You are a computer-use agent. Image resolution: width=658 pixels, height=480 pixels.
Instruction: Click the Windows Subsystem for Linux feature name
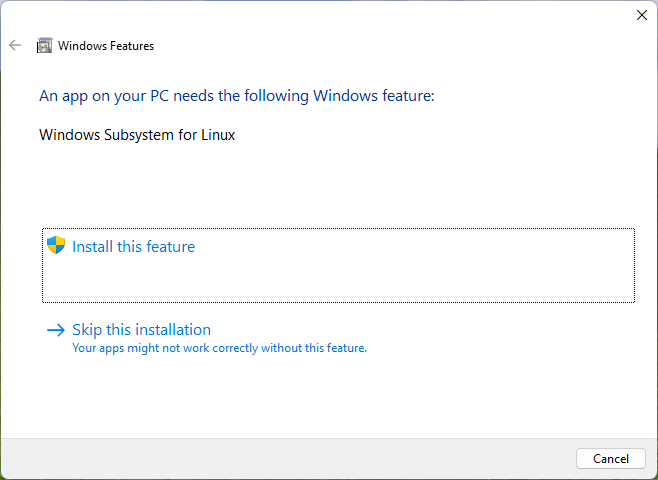(x=137, y=135)
